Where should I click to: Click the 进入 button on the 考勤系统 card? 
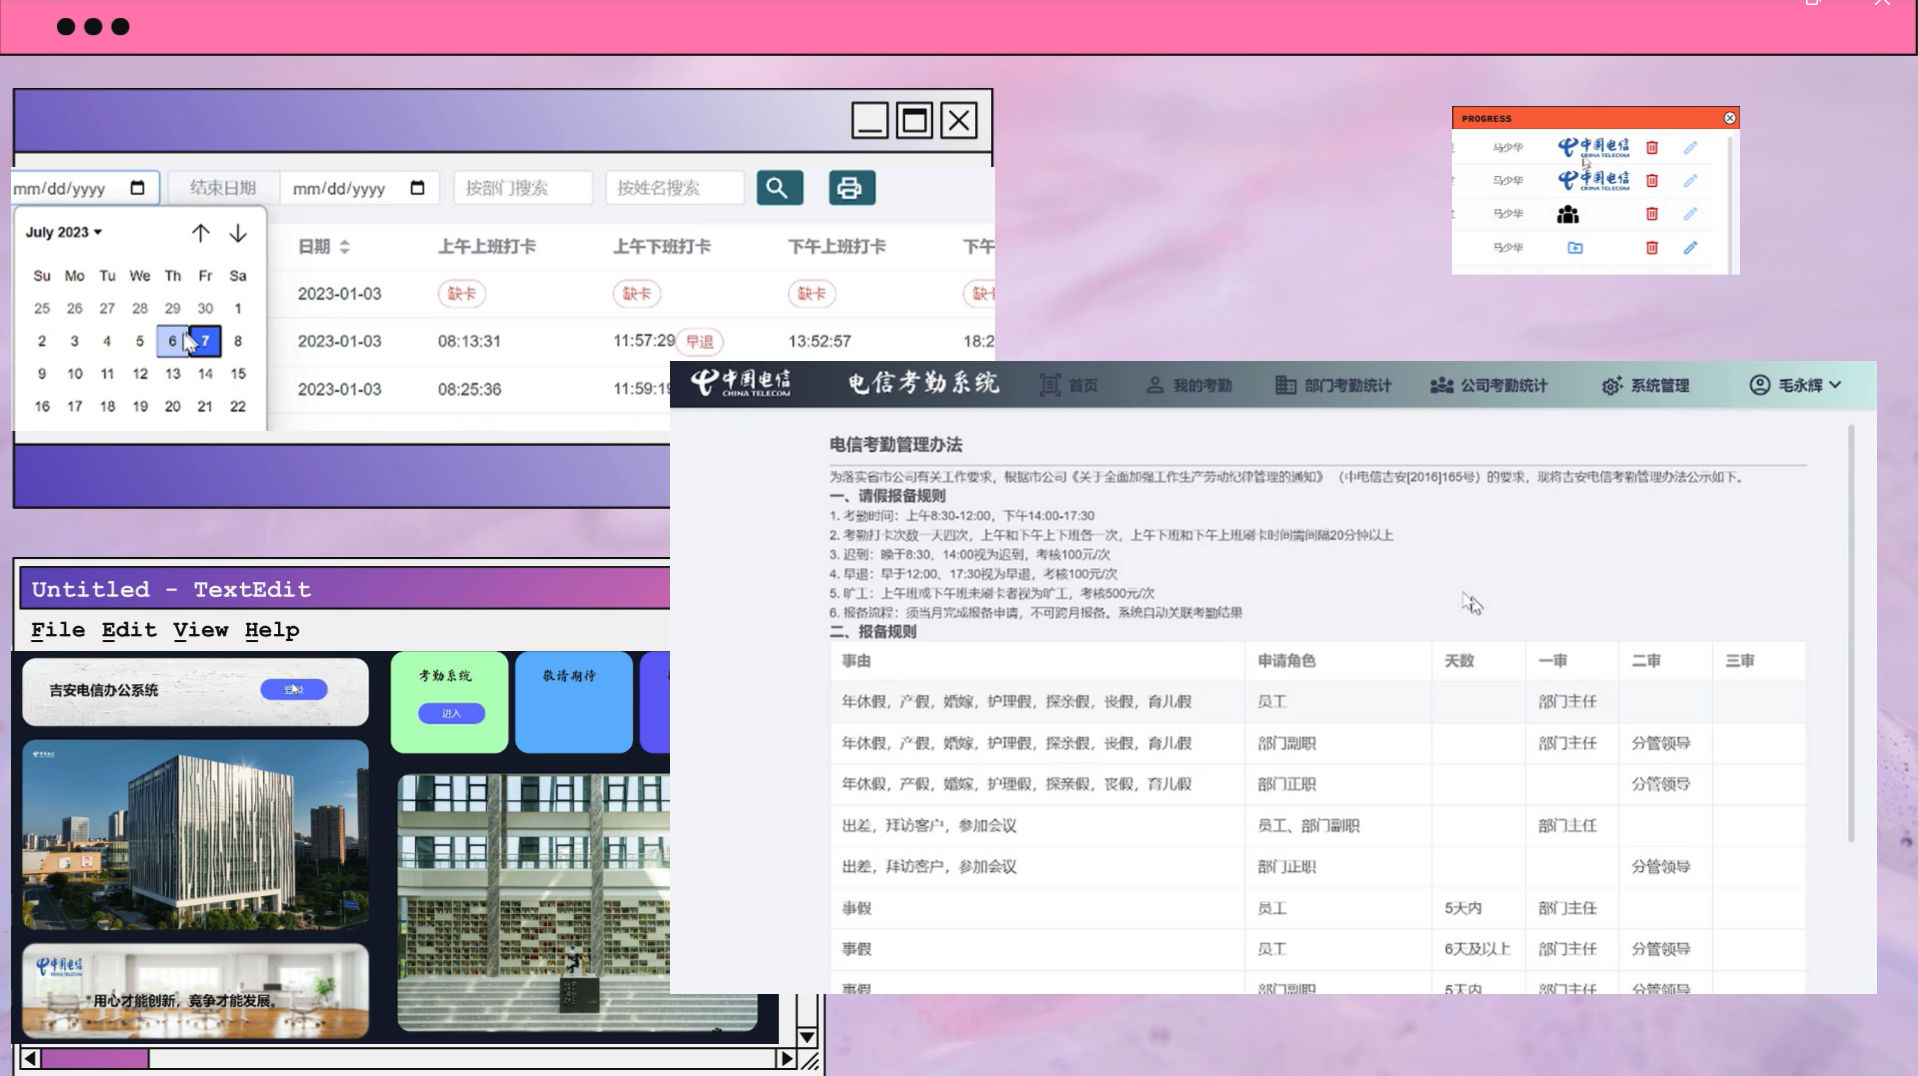451,713
